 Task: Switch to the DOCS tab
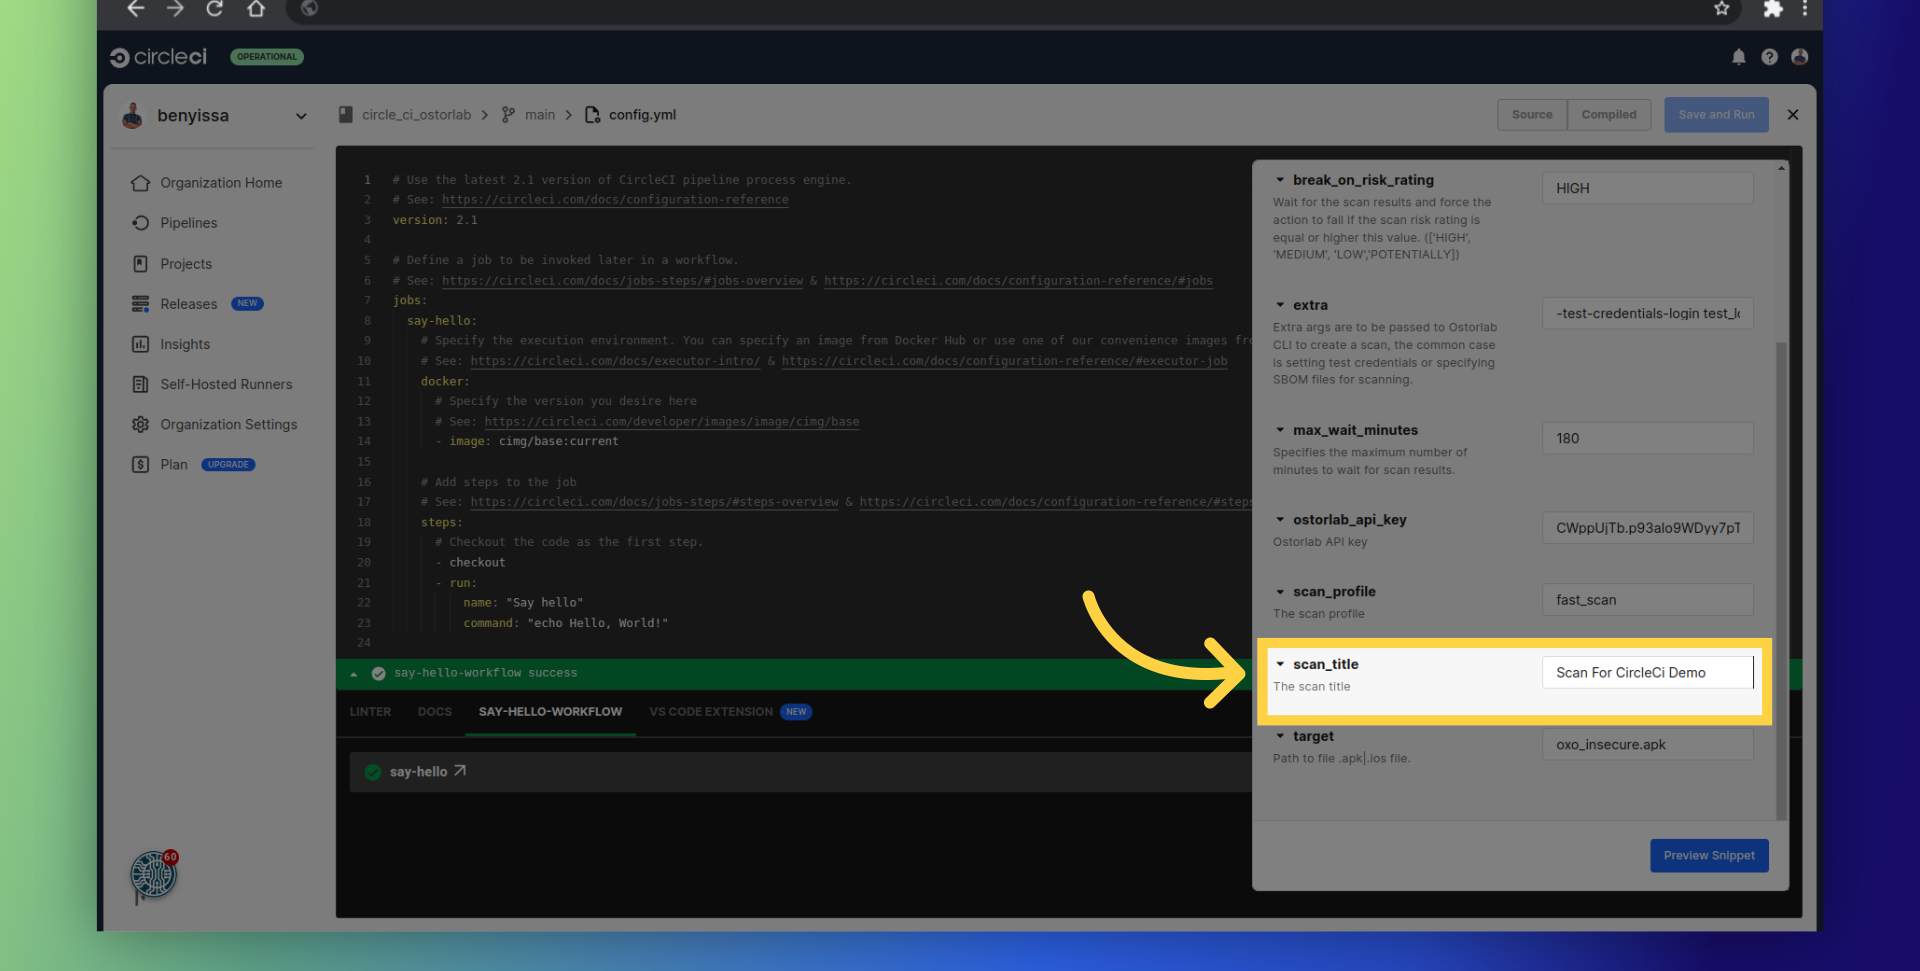click(434, 712)
